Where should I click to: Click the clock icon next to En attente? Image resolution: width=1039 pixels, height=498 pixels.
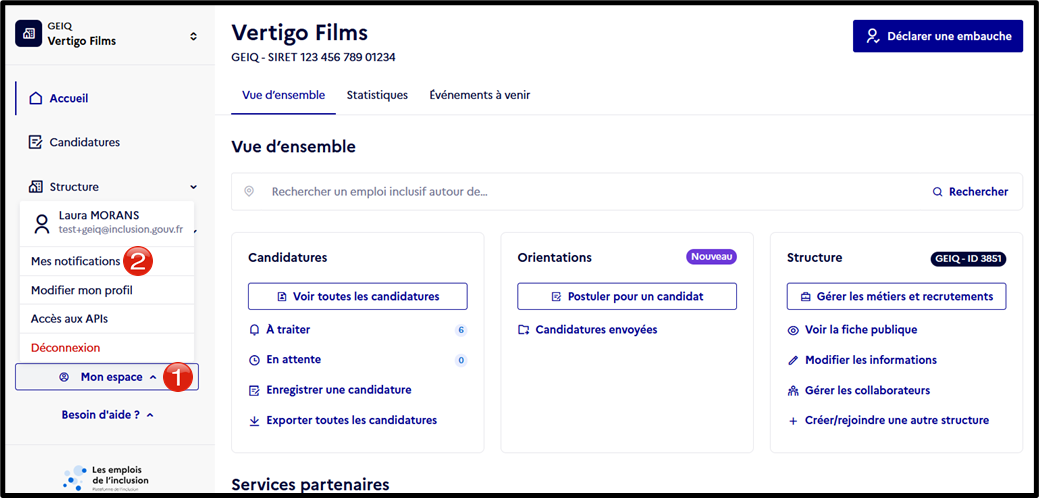click(254, 360)
